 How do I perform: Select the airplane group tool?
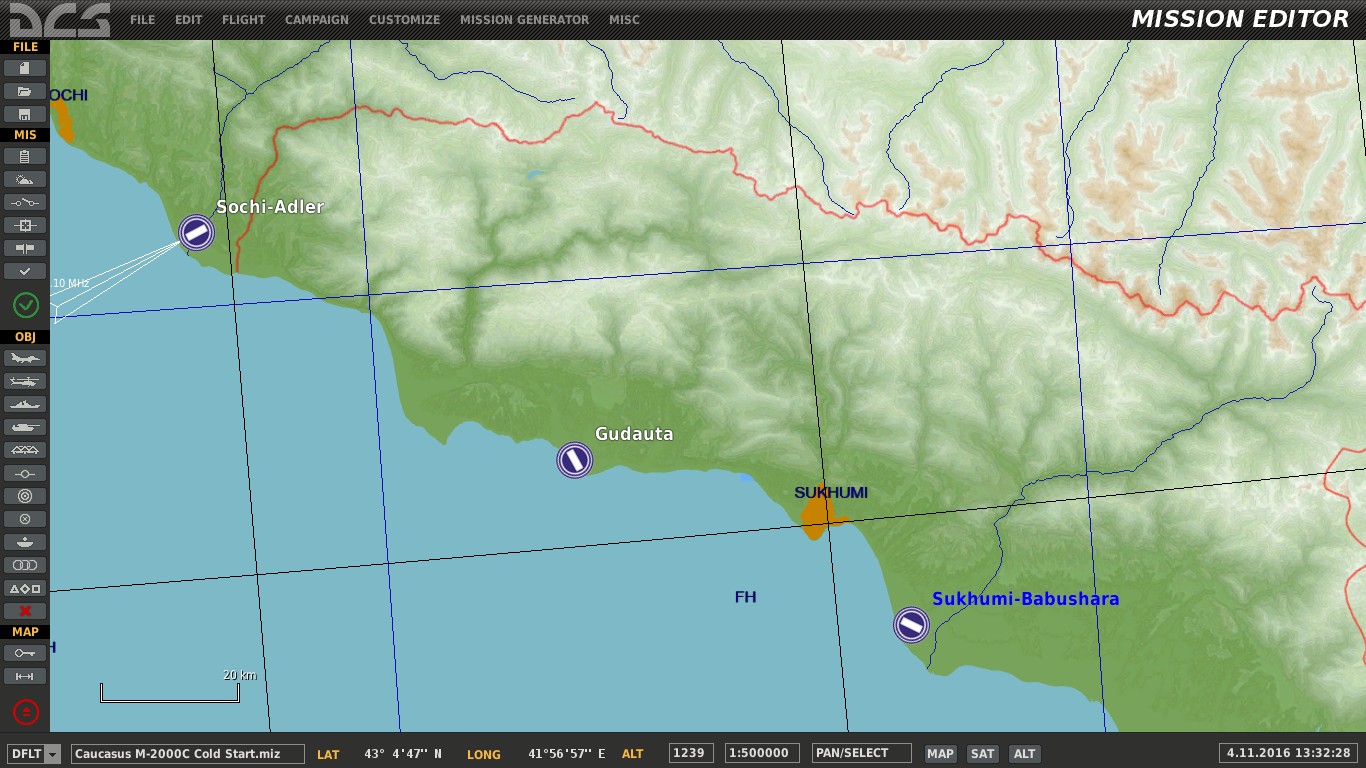click(25, 358)
